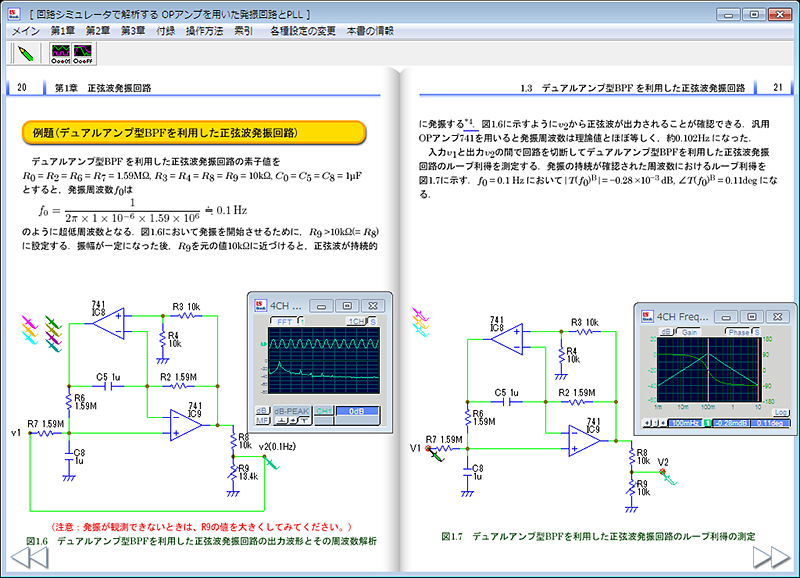Click the app icon in the 4CH Freq window

(647, 316)
